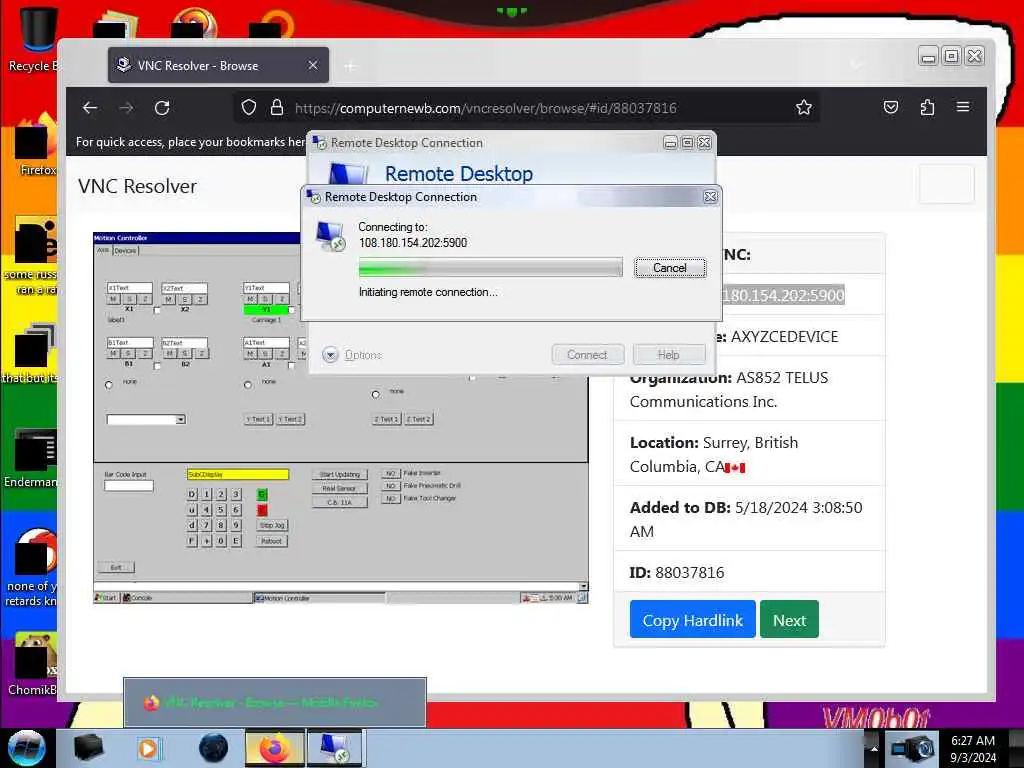Open the Save to Pocket icon
1024x768 pixels.
(x=891, y=107)
